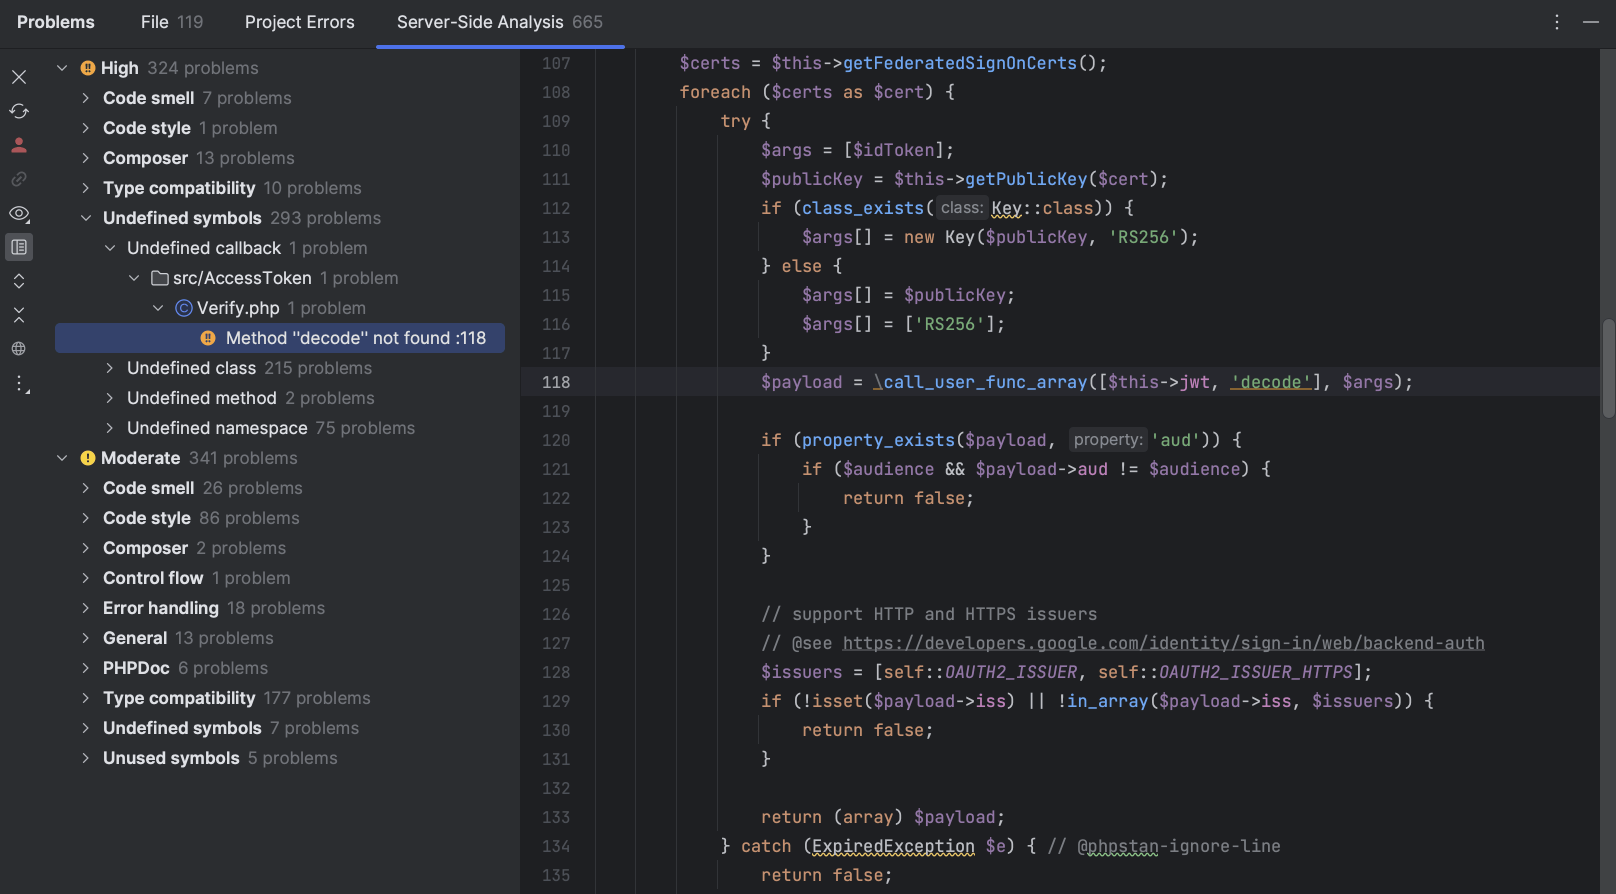Open the eye View Options menu

[19, 213]
